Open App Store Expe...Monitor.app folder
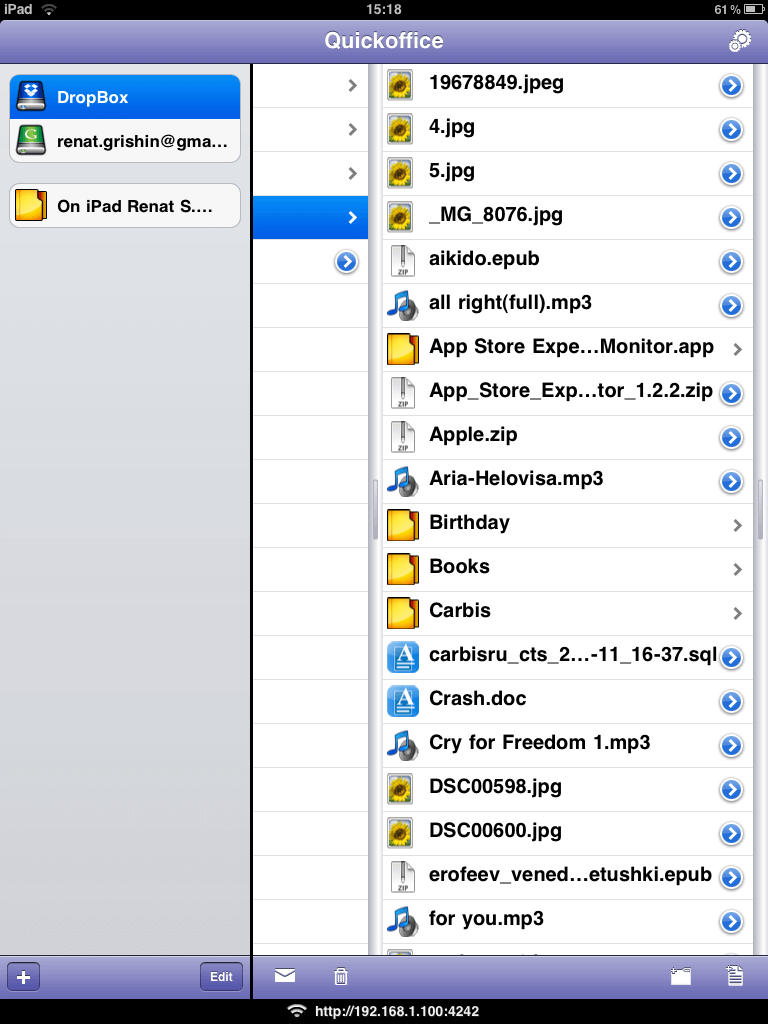The height and width of the screenshot is (1024, 768). (x=568, y=349)
